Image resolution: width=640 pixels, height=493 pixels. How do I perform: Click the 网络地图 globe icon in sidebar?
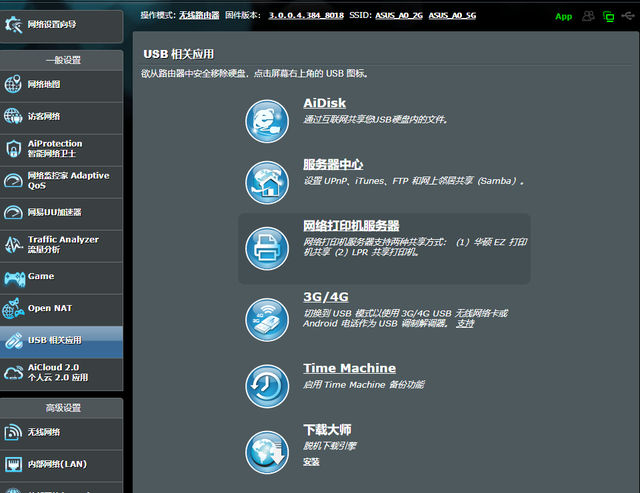click(x=13, y=84)
